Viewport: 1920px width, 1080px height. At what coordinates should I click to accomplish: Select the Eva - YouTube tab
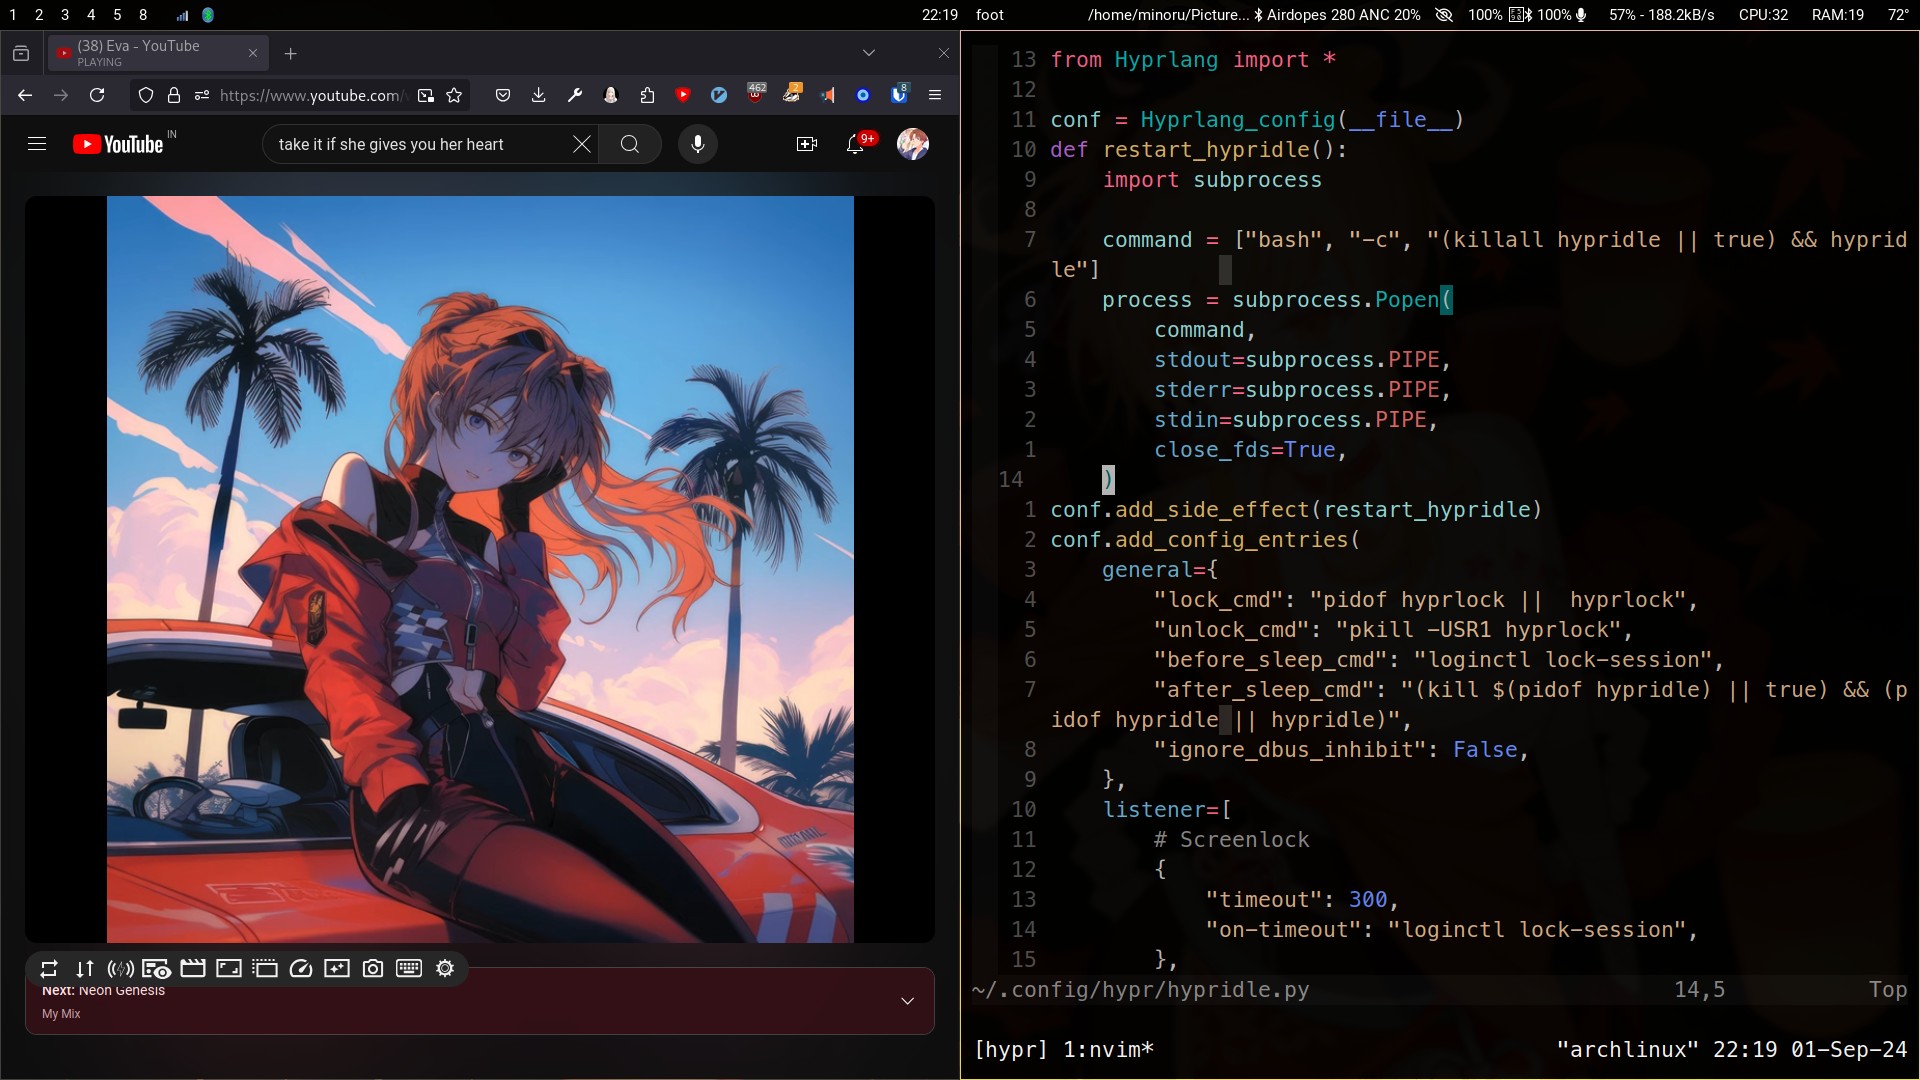coord(158,53)
